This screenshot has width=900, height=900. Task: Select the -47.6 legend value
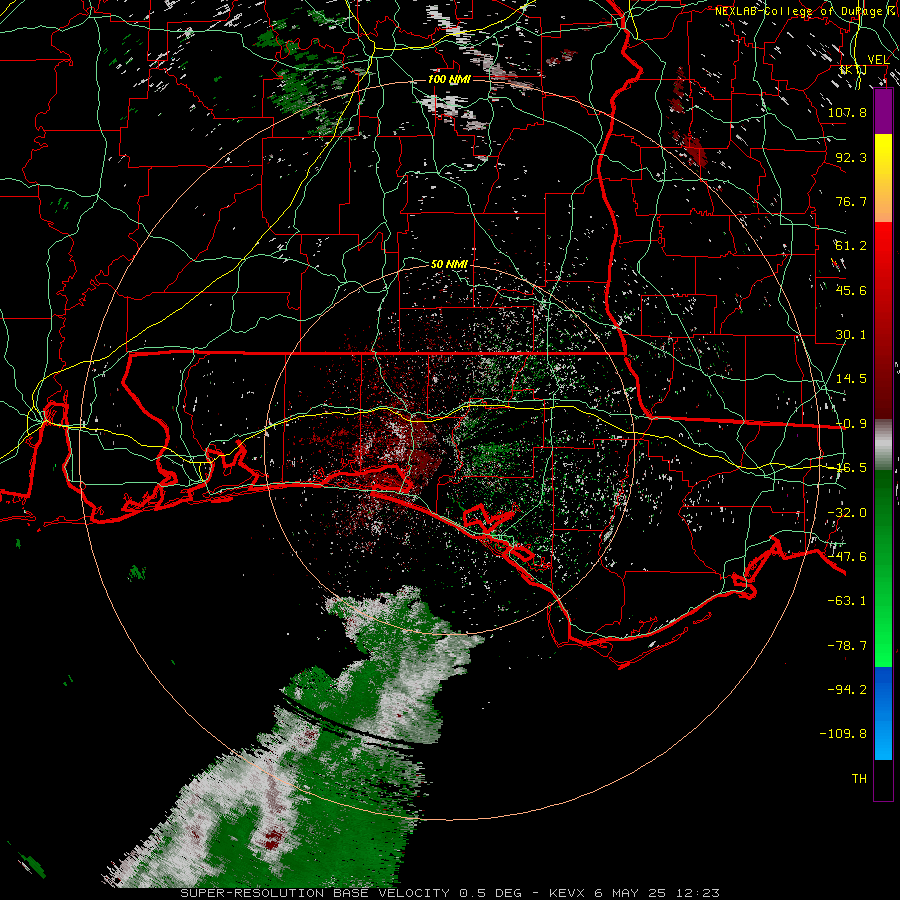coord(847,557)
